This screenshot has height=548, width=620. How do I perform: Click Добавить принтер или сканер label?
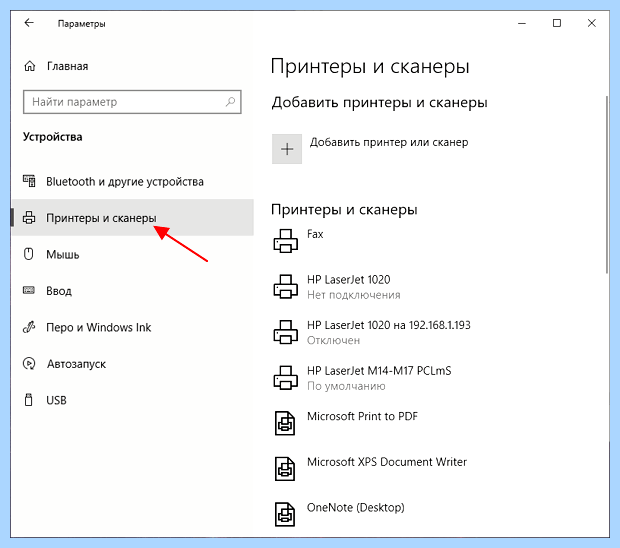pos(389,142)
